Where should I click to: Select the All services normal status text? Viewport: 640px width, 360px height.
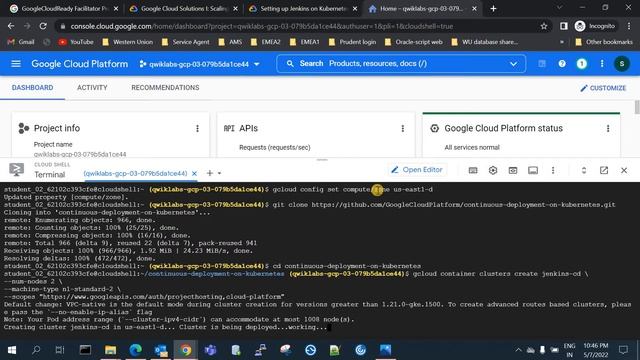coord(472,147)
